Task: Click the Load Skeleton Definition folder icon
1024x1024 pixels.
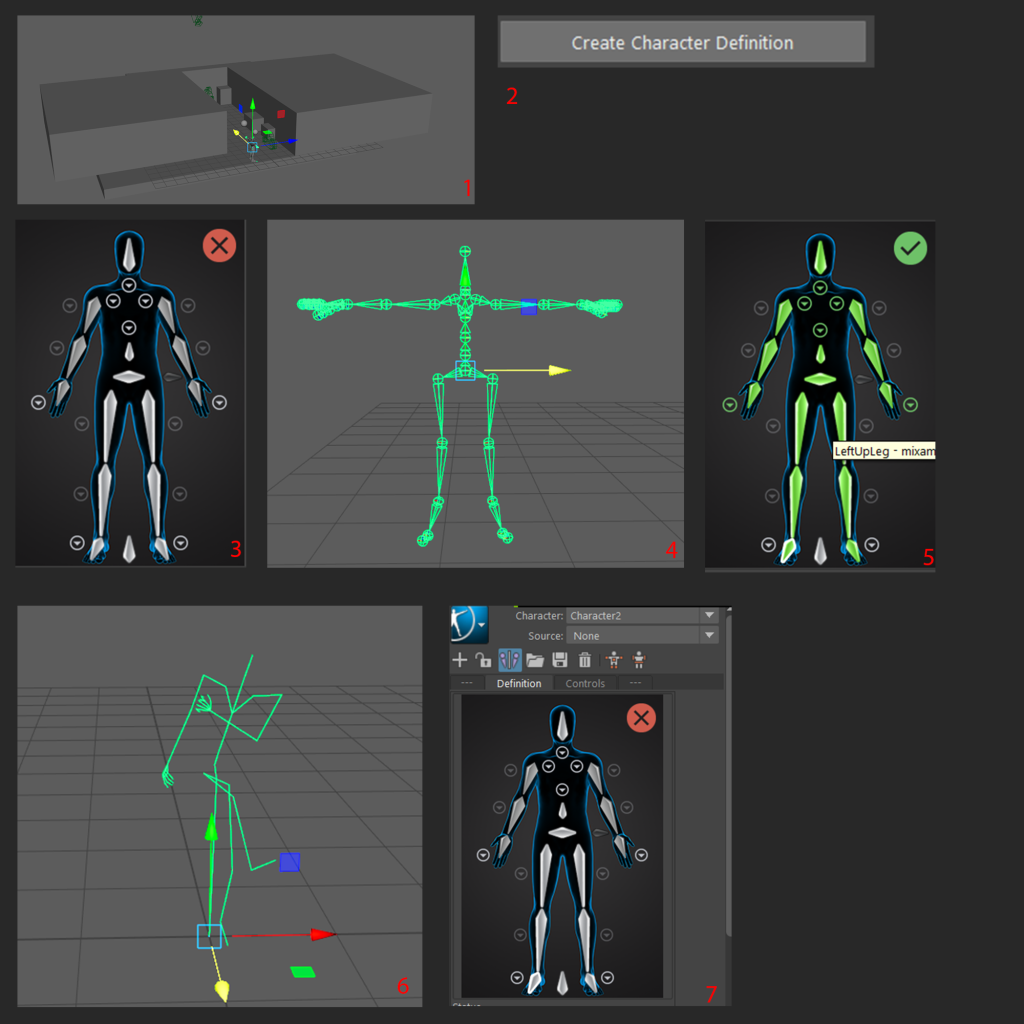Action: [535, 660]
